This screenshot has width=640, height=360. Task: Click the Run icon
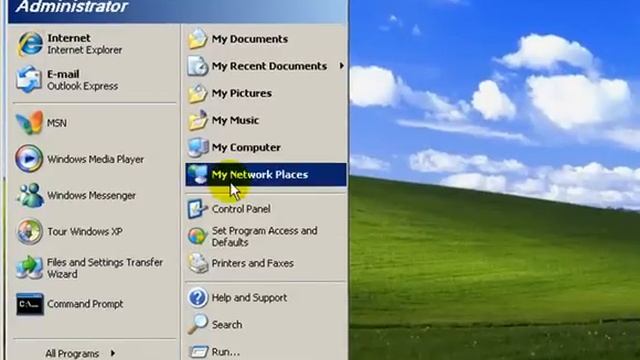pos(199,351)
